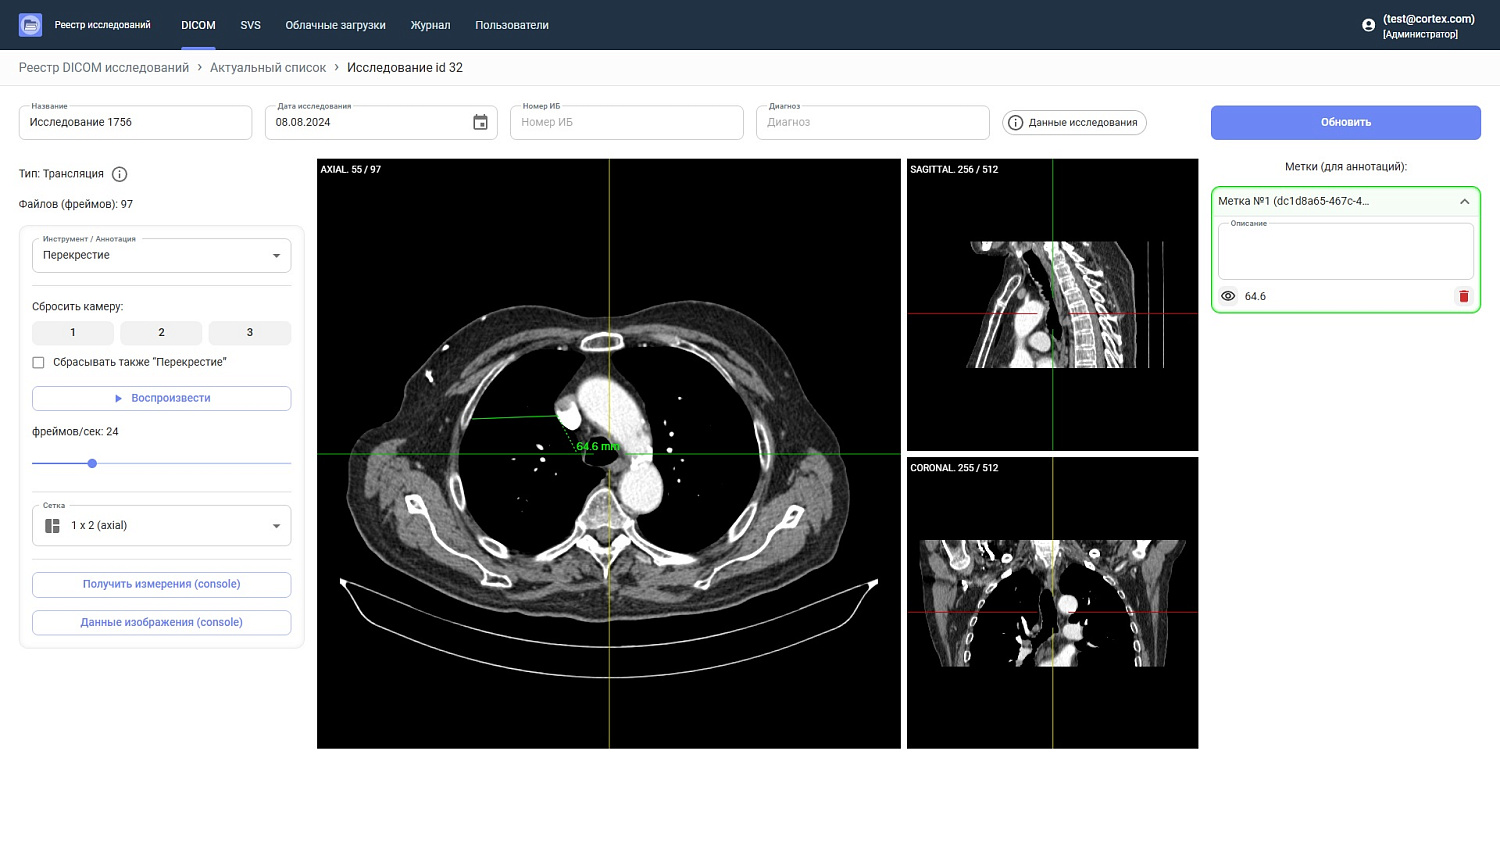Screen dimensions: 1500x844
Task: Click info icon in Данные исследования
Action: click(1016, 122)
